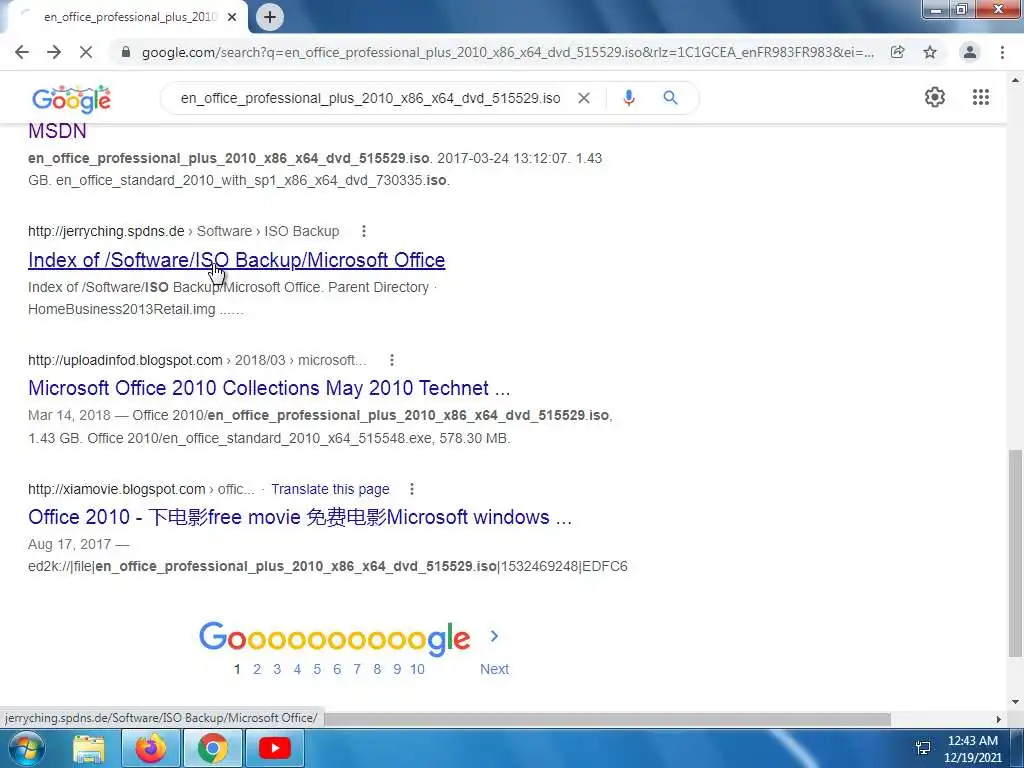Start voice search with microphone icon
Image resolution: width=1024 pixels, height=768 pixels.
click(x=628, y=98)
